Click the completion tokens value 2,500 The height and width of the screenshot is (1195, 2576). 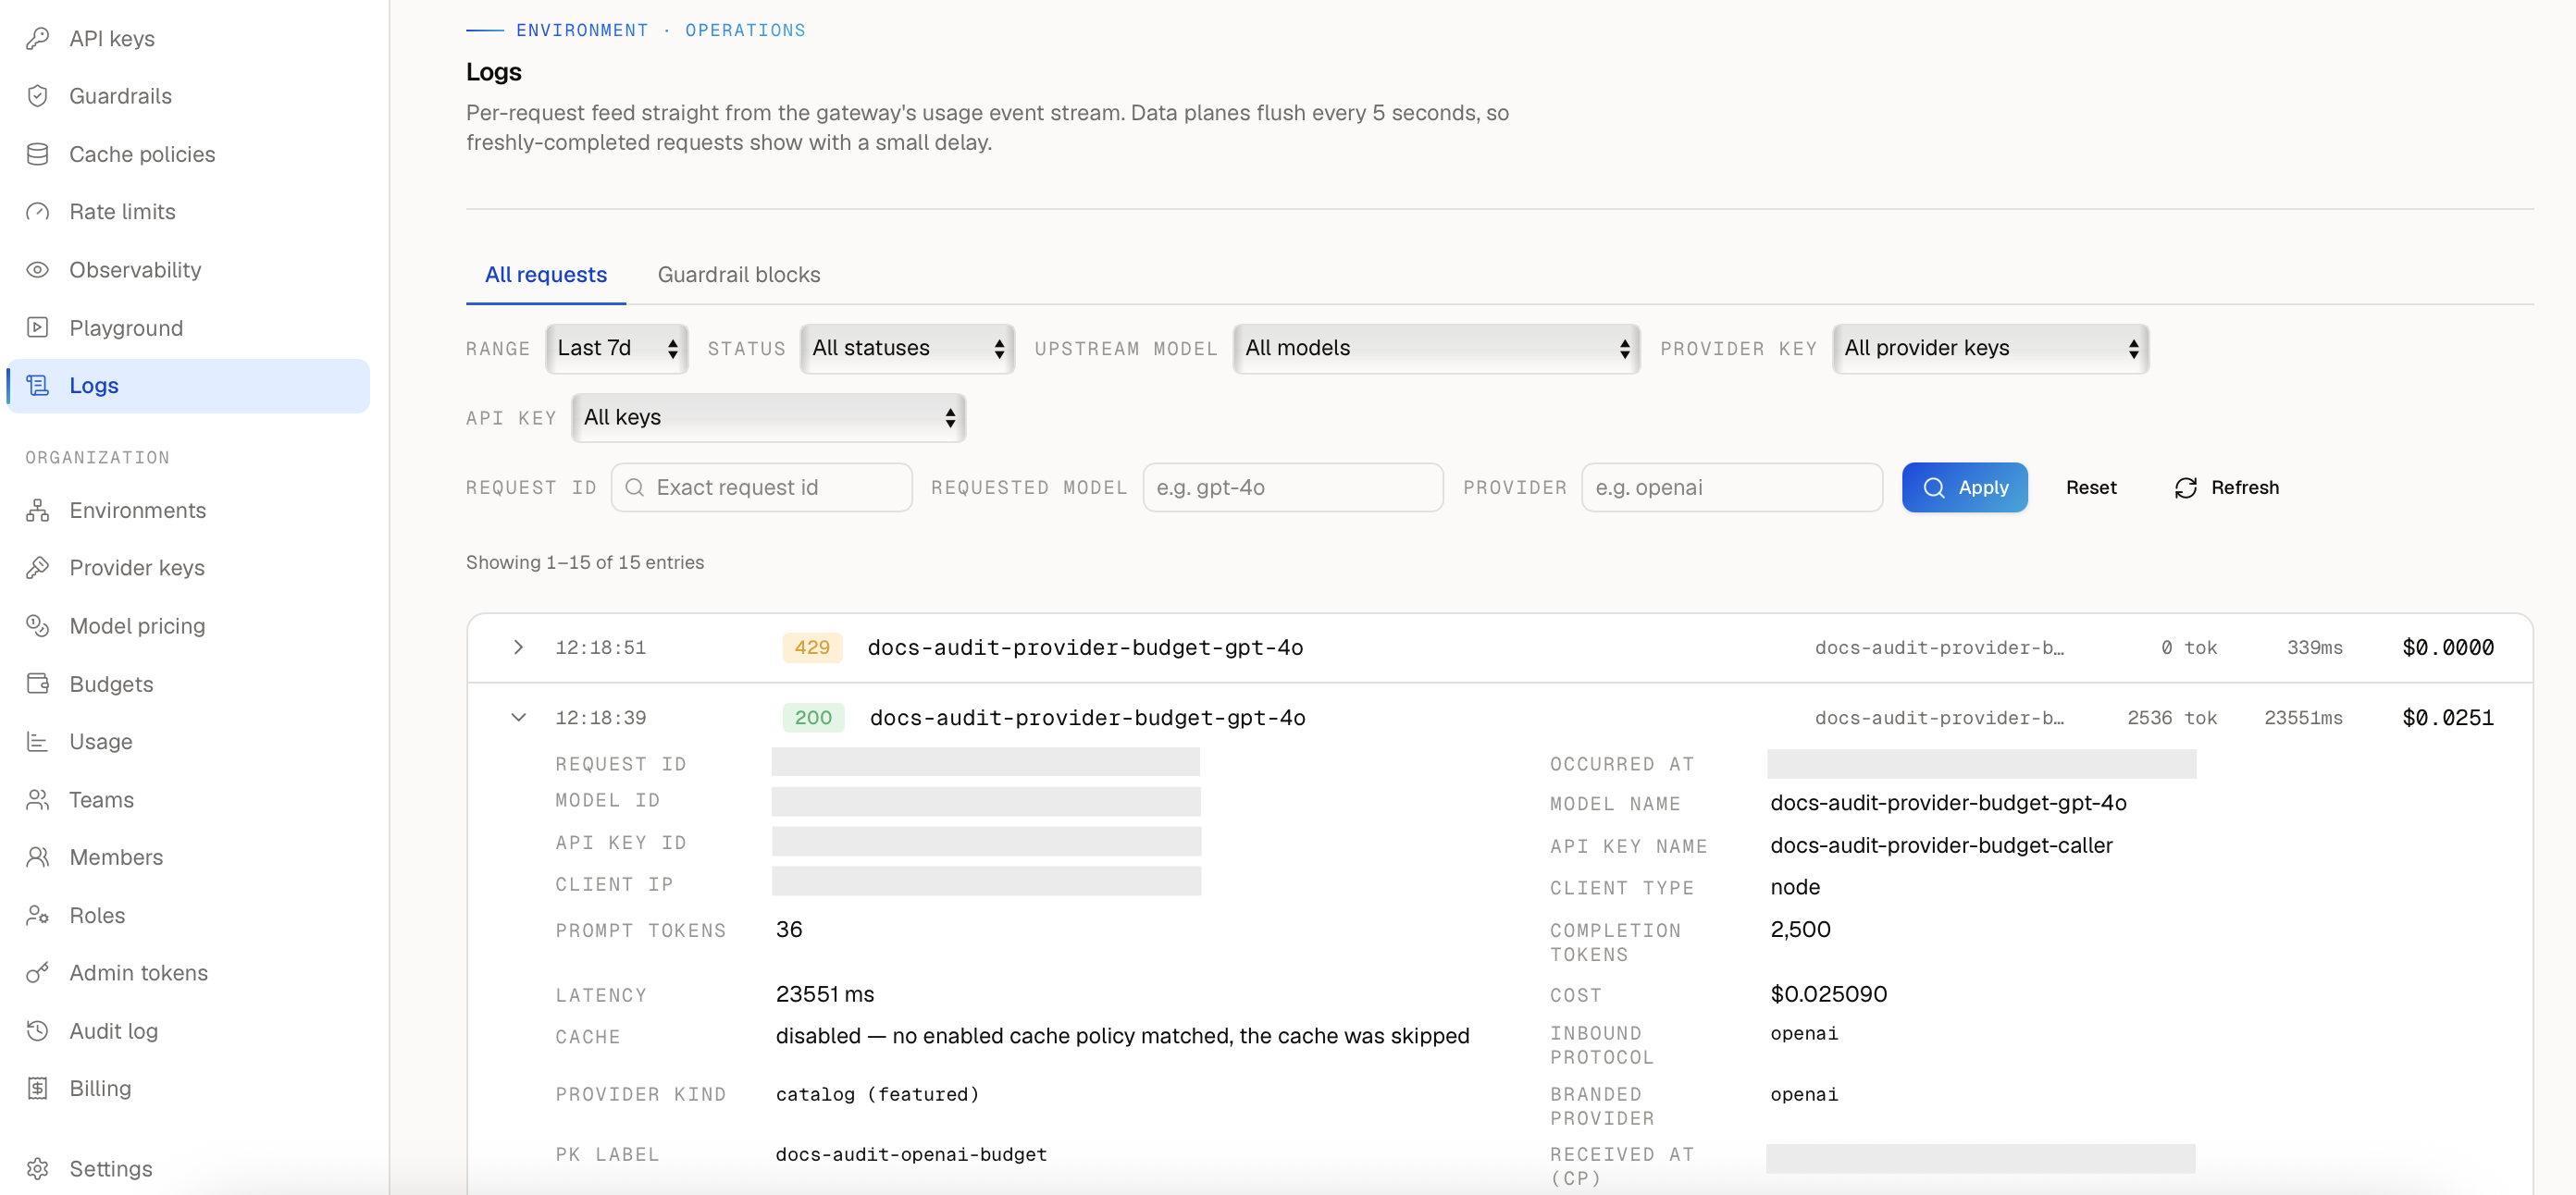(1800, 929)
